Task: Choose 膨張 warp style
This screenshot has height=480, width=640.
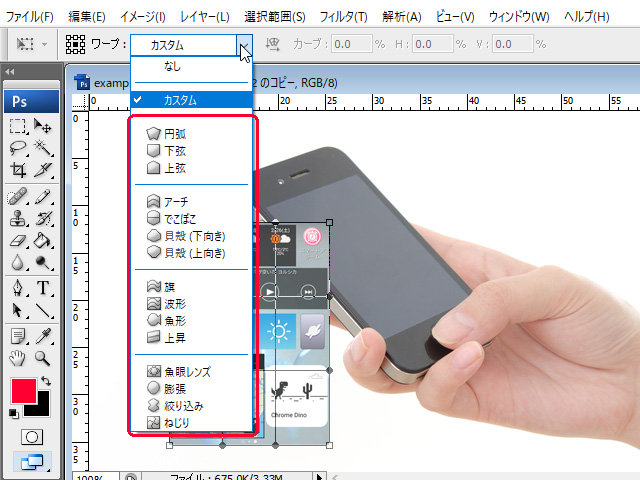Action: tap(191, 389)
